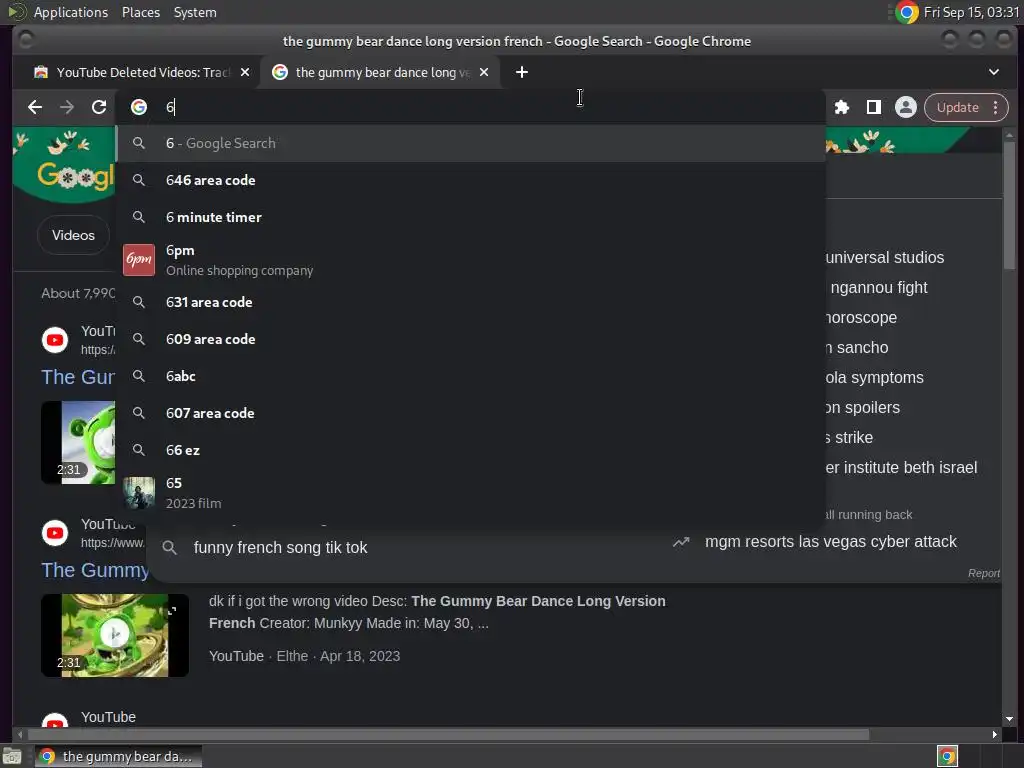Screen dimensions: 1024x768
Task: Open the Chrome profile avatar
Action: coord(906,107)
